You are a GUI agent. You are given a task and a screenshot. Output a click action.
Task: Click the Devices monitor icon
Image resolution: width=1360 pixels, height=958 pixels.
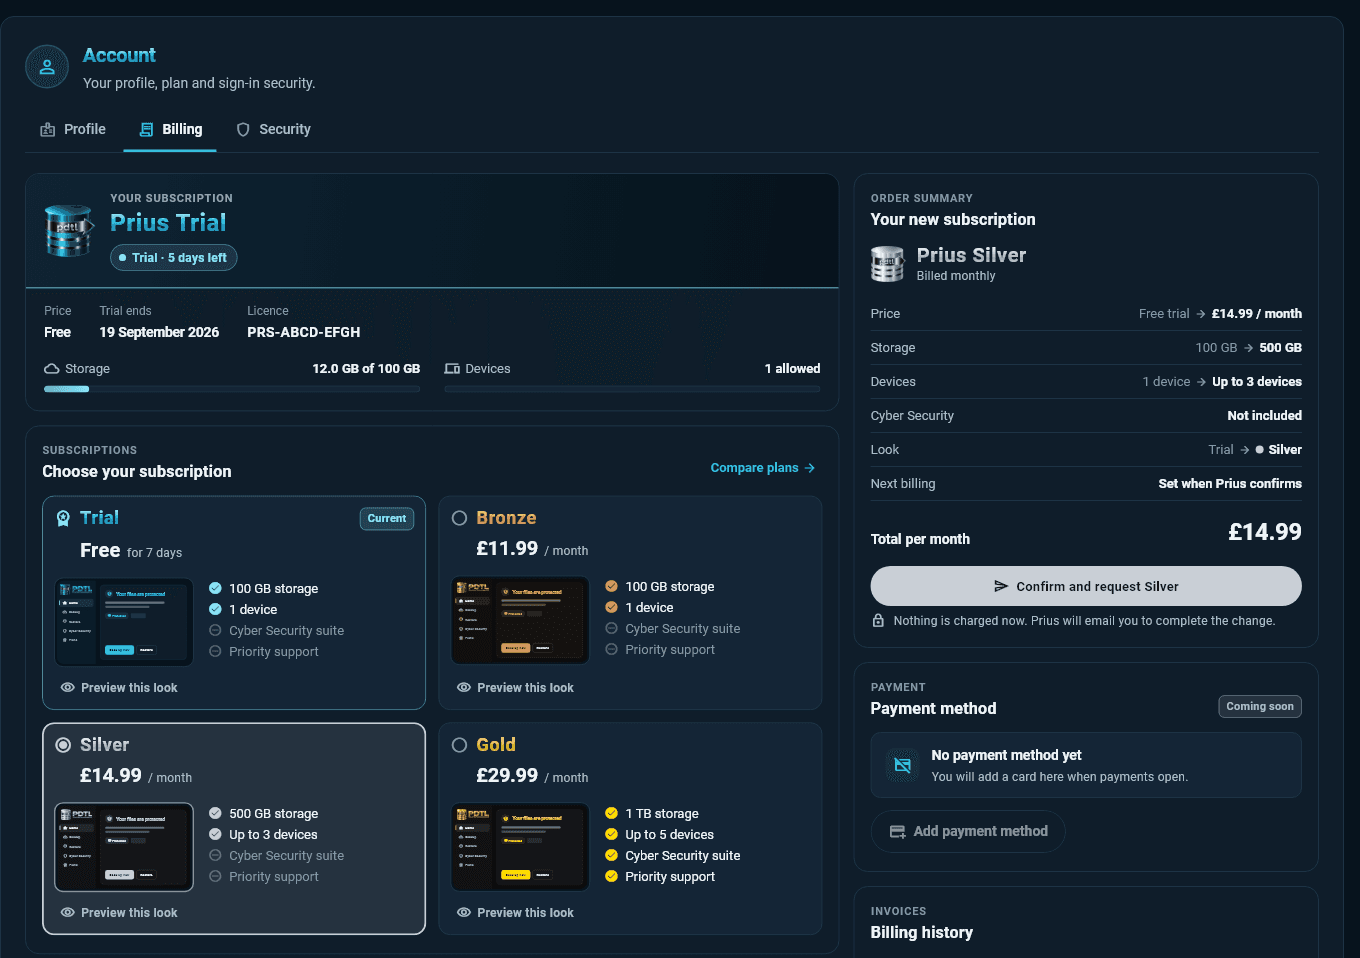tap(452, 369)
